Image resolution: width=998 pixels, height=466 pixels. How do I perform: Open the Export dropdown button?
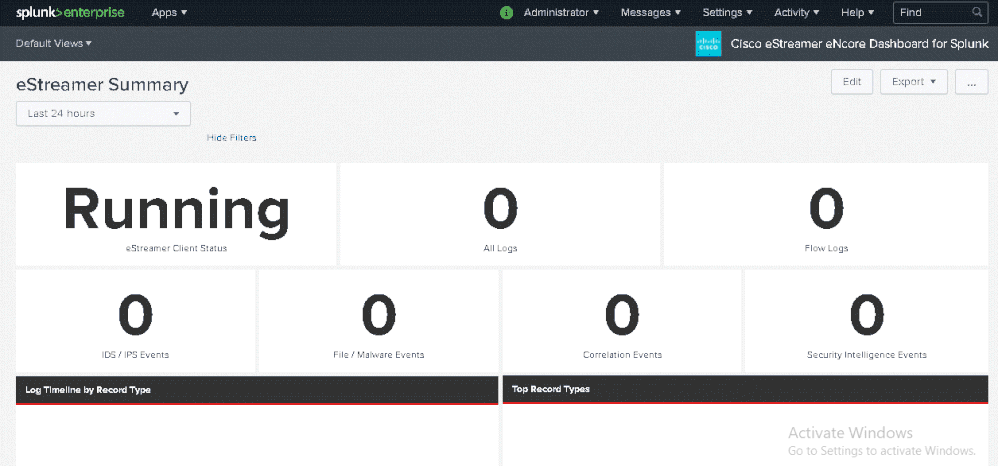pyautogui.click(x=913, y=81)
